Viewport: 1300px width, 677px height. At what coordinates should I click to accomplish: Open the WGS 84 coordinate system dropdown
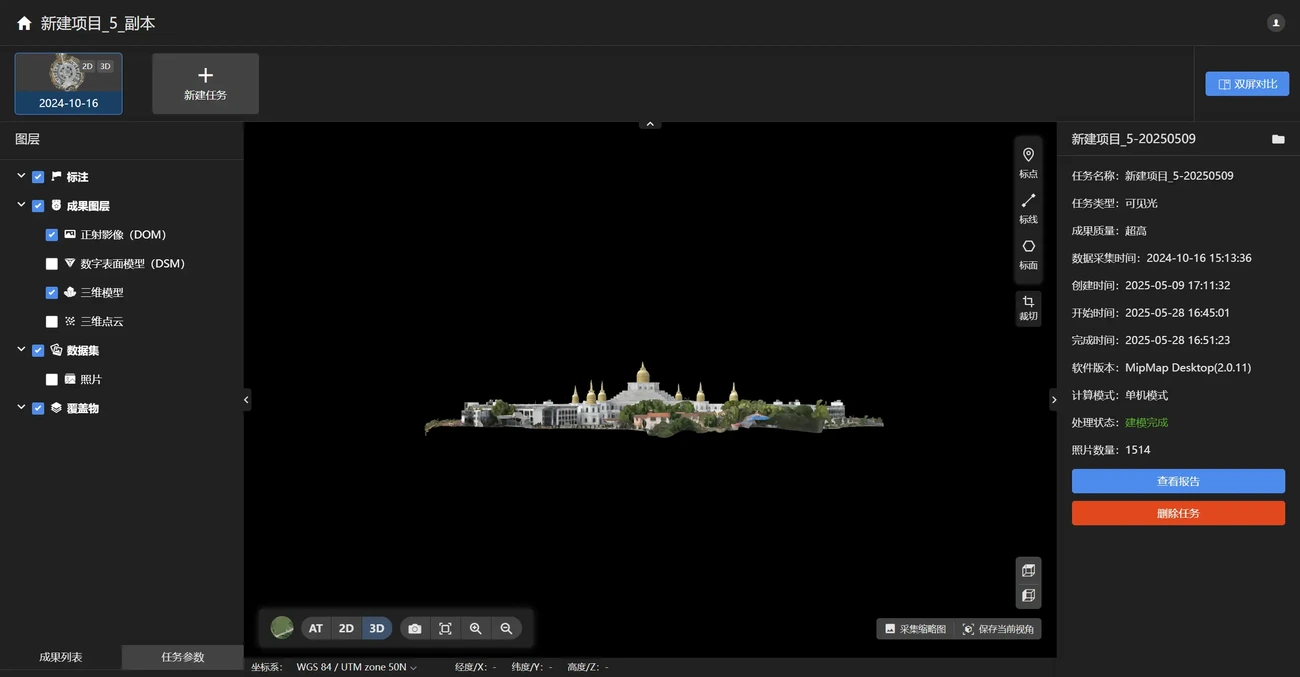(356, 667)
